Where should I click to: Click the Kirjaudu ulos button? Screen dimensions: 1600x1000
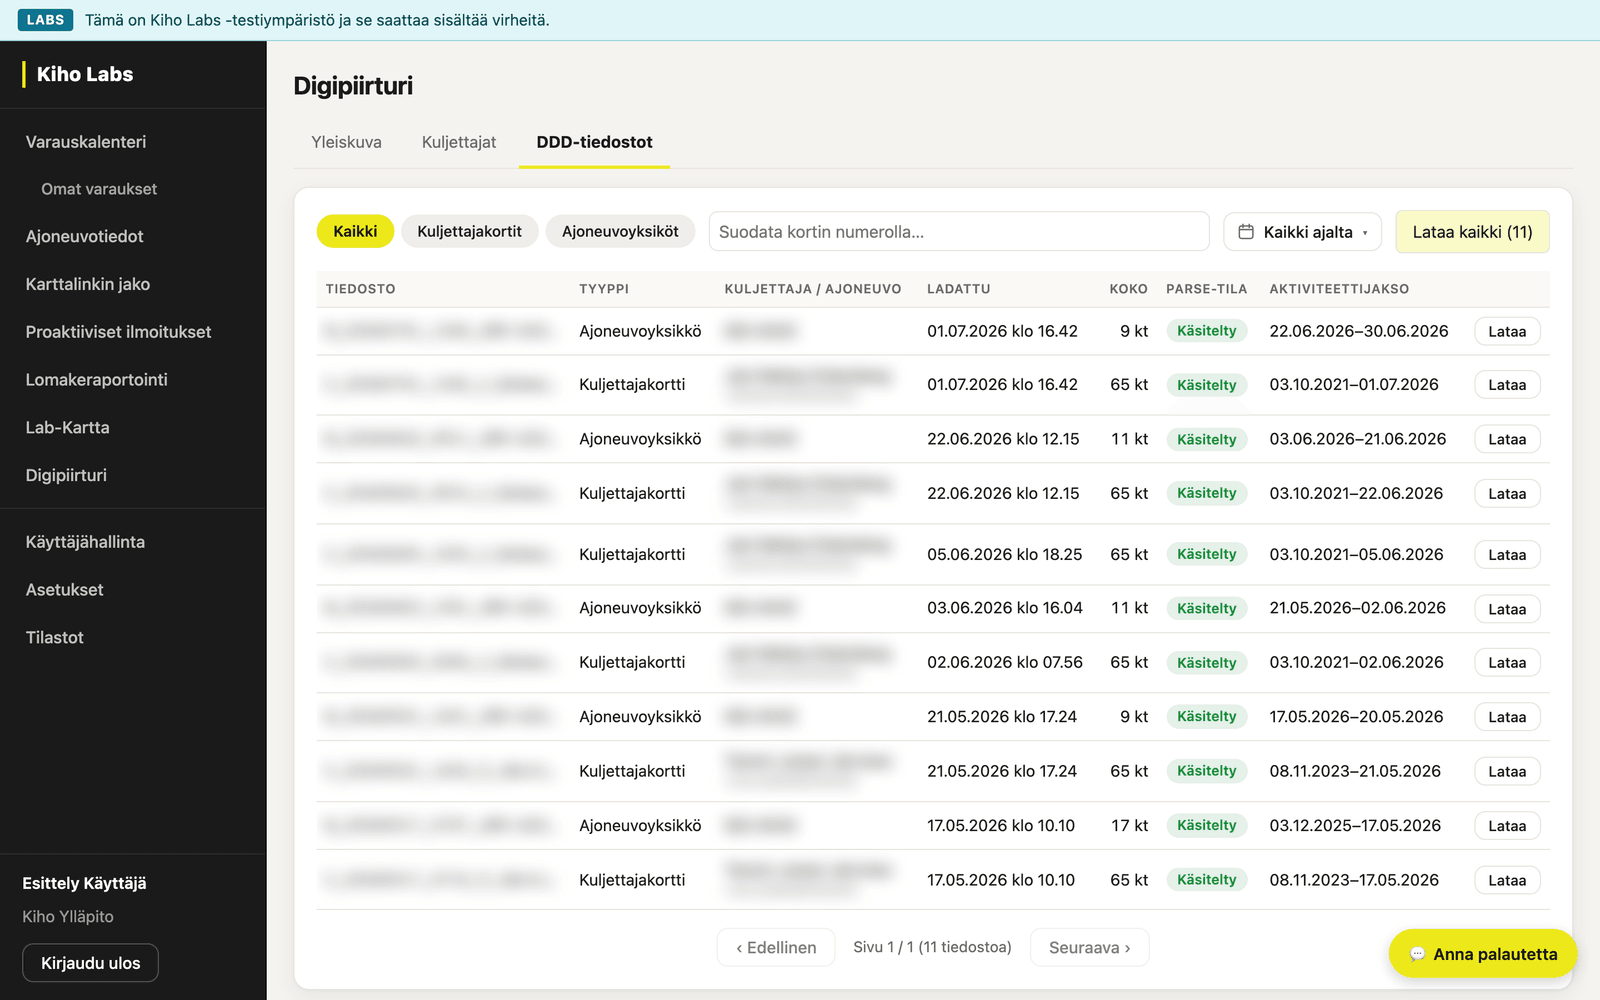(91, 963)
